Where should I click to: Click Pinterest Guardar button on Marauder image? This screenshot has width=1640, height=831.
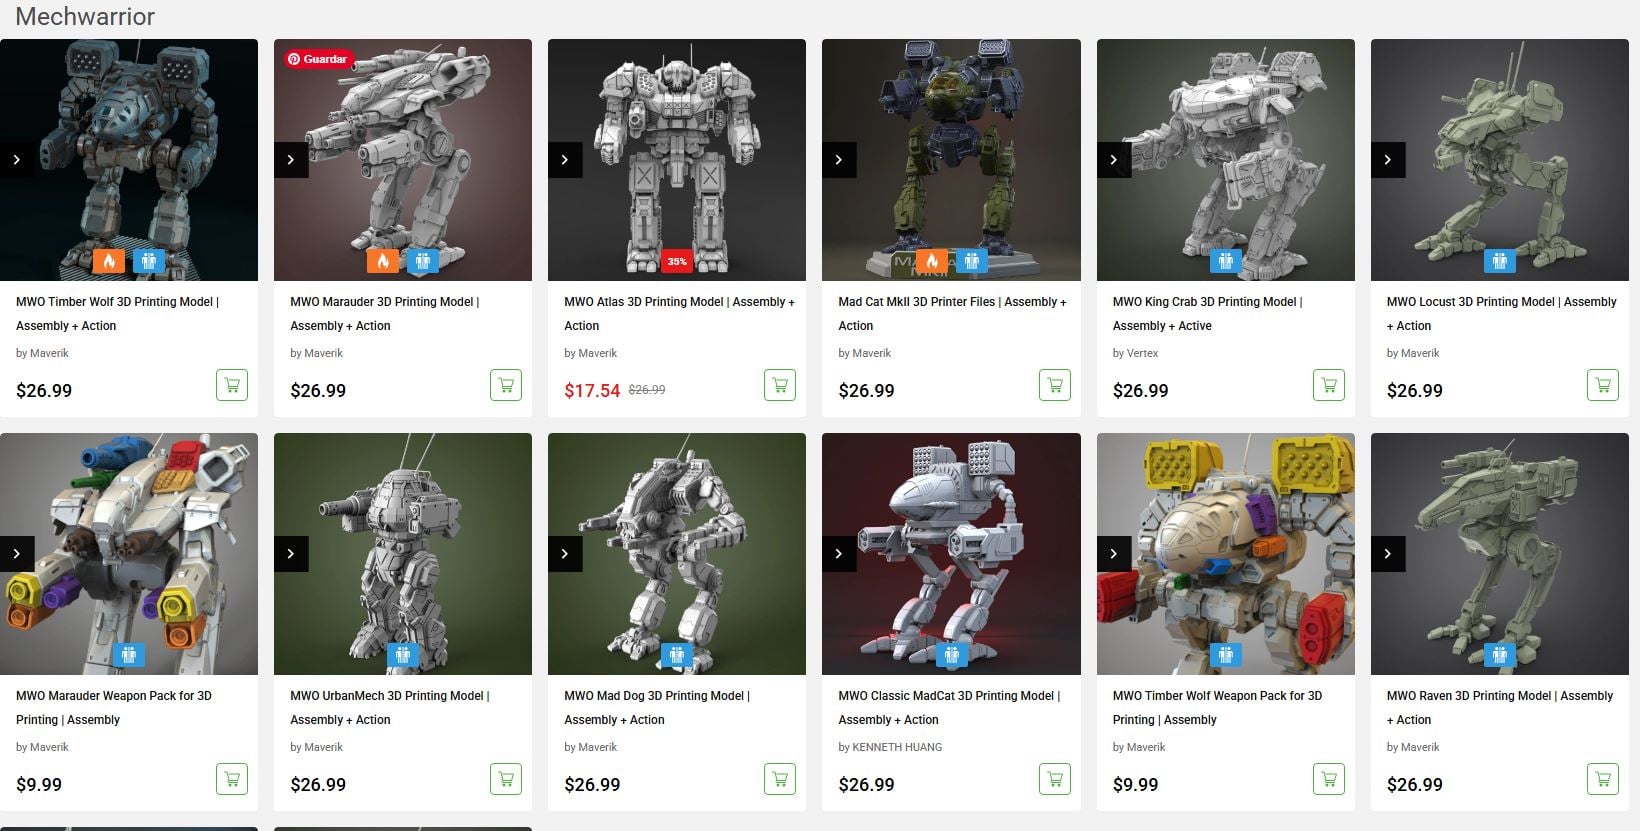pos(317,59)
